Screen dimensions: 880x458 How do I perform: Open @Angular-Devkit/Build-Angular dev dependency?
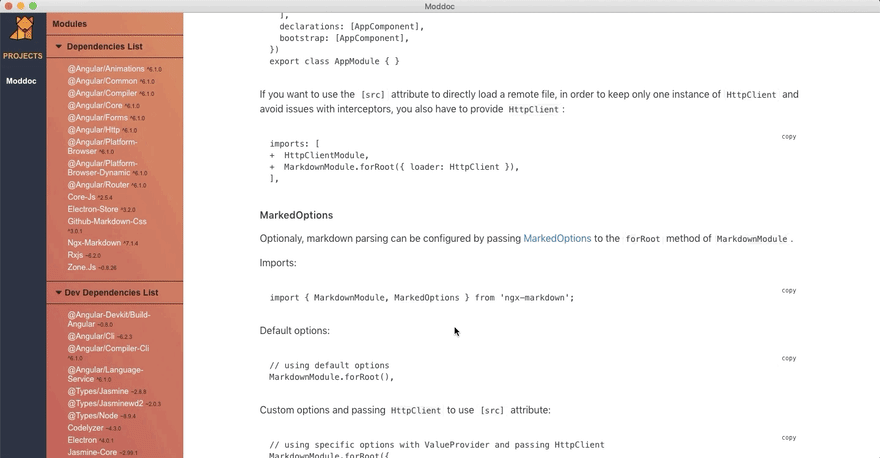[109, 319]
